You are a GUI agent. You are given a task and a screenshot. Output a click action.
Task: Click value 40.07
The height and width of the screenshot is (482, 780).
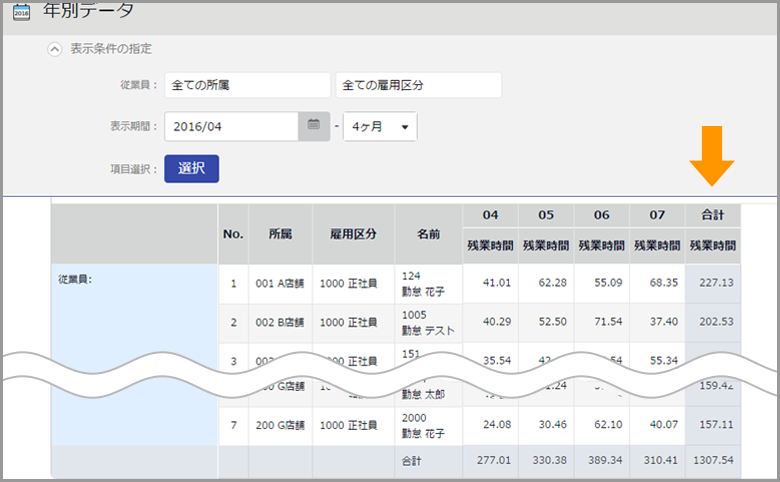pos(664,425)
